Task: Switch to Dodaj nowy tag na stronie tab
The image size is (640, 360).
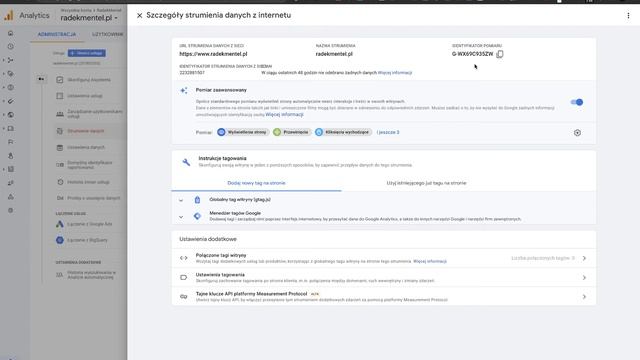Action: [256, 183]
